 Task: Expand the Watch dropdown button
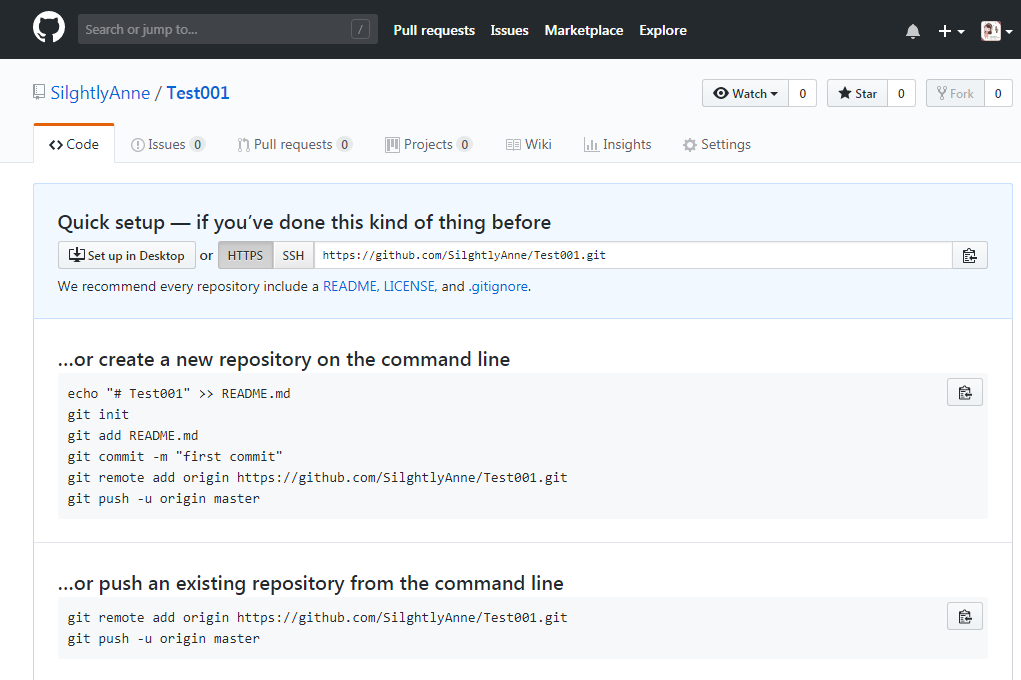tap(745, 93)
